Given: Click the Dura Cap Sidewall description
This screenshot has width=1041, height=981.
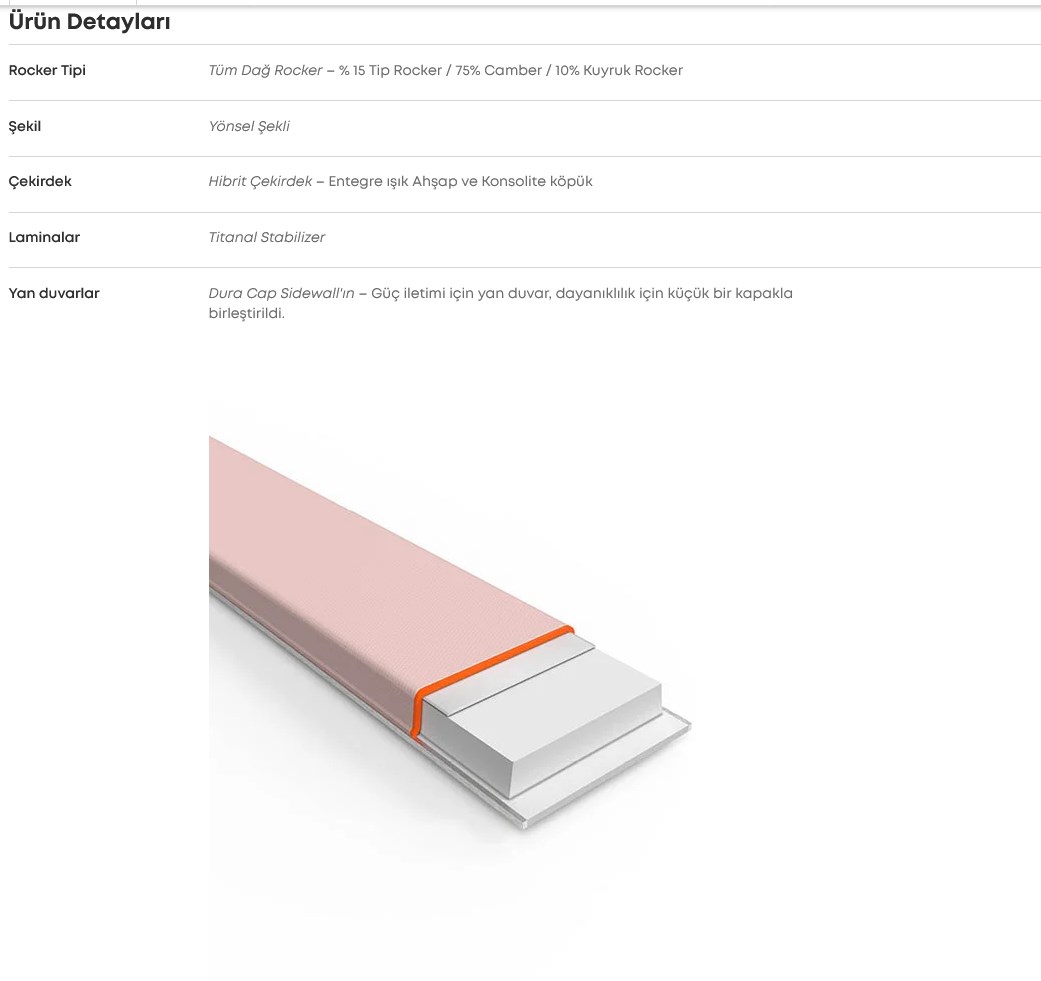Looking at the screenshot, I should 501,303.
